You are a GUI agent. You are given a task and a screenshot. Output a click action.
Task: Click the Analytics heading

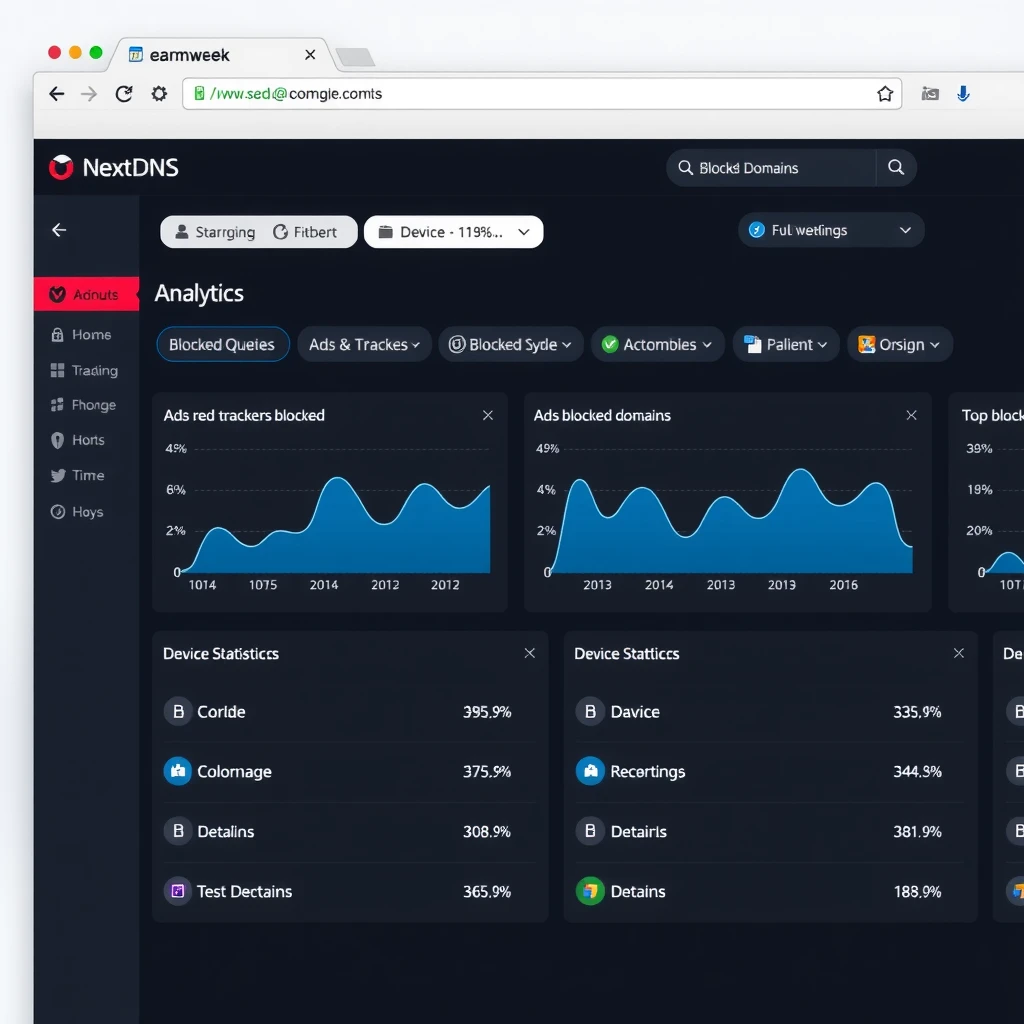coord(199,293)
